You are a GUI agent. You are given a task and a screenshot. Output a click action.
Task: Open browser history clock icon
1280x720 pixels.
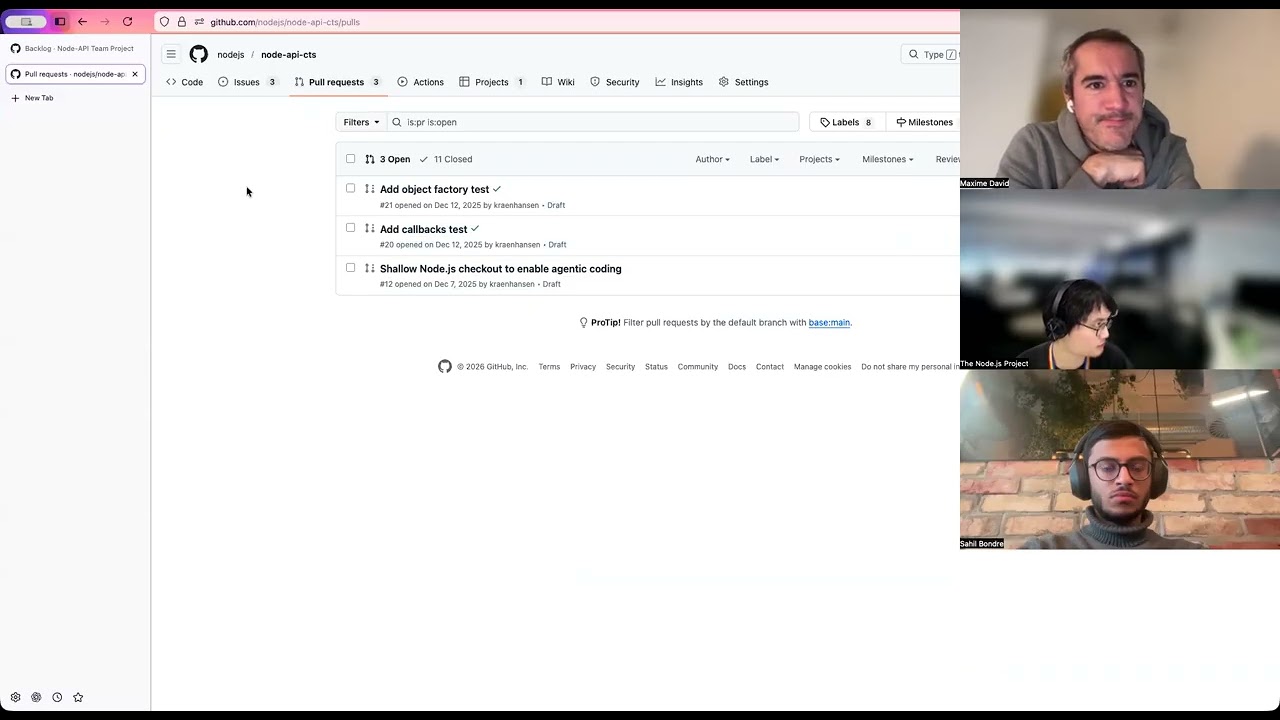pos(57,697)
